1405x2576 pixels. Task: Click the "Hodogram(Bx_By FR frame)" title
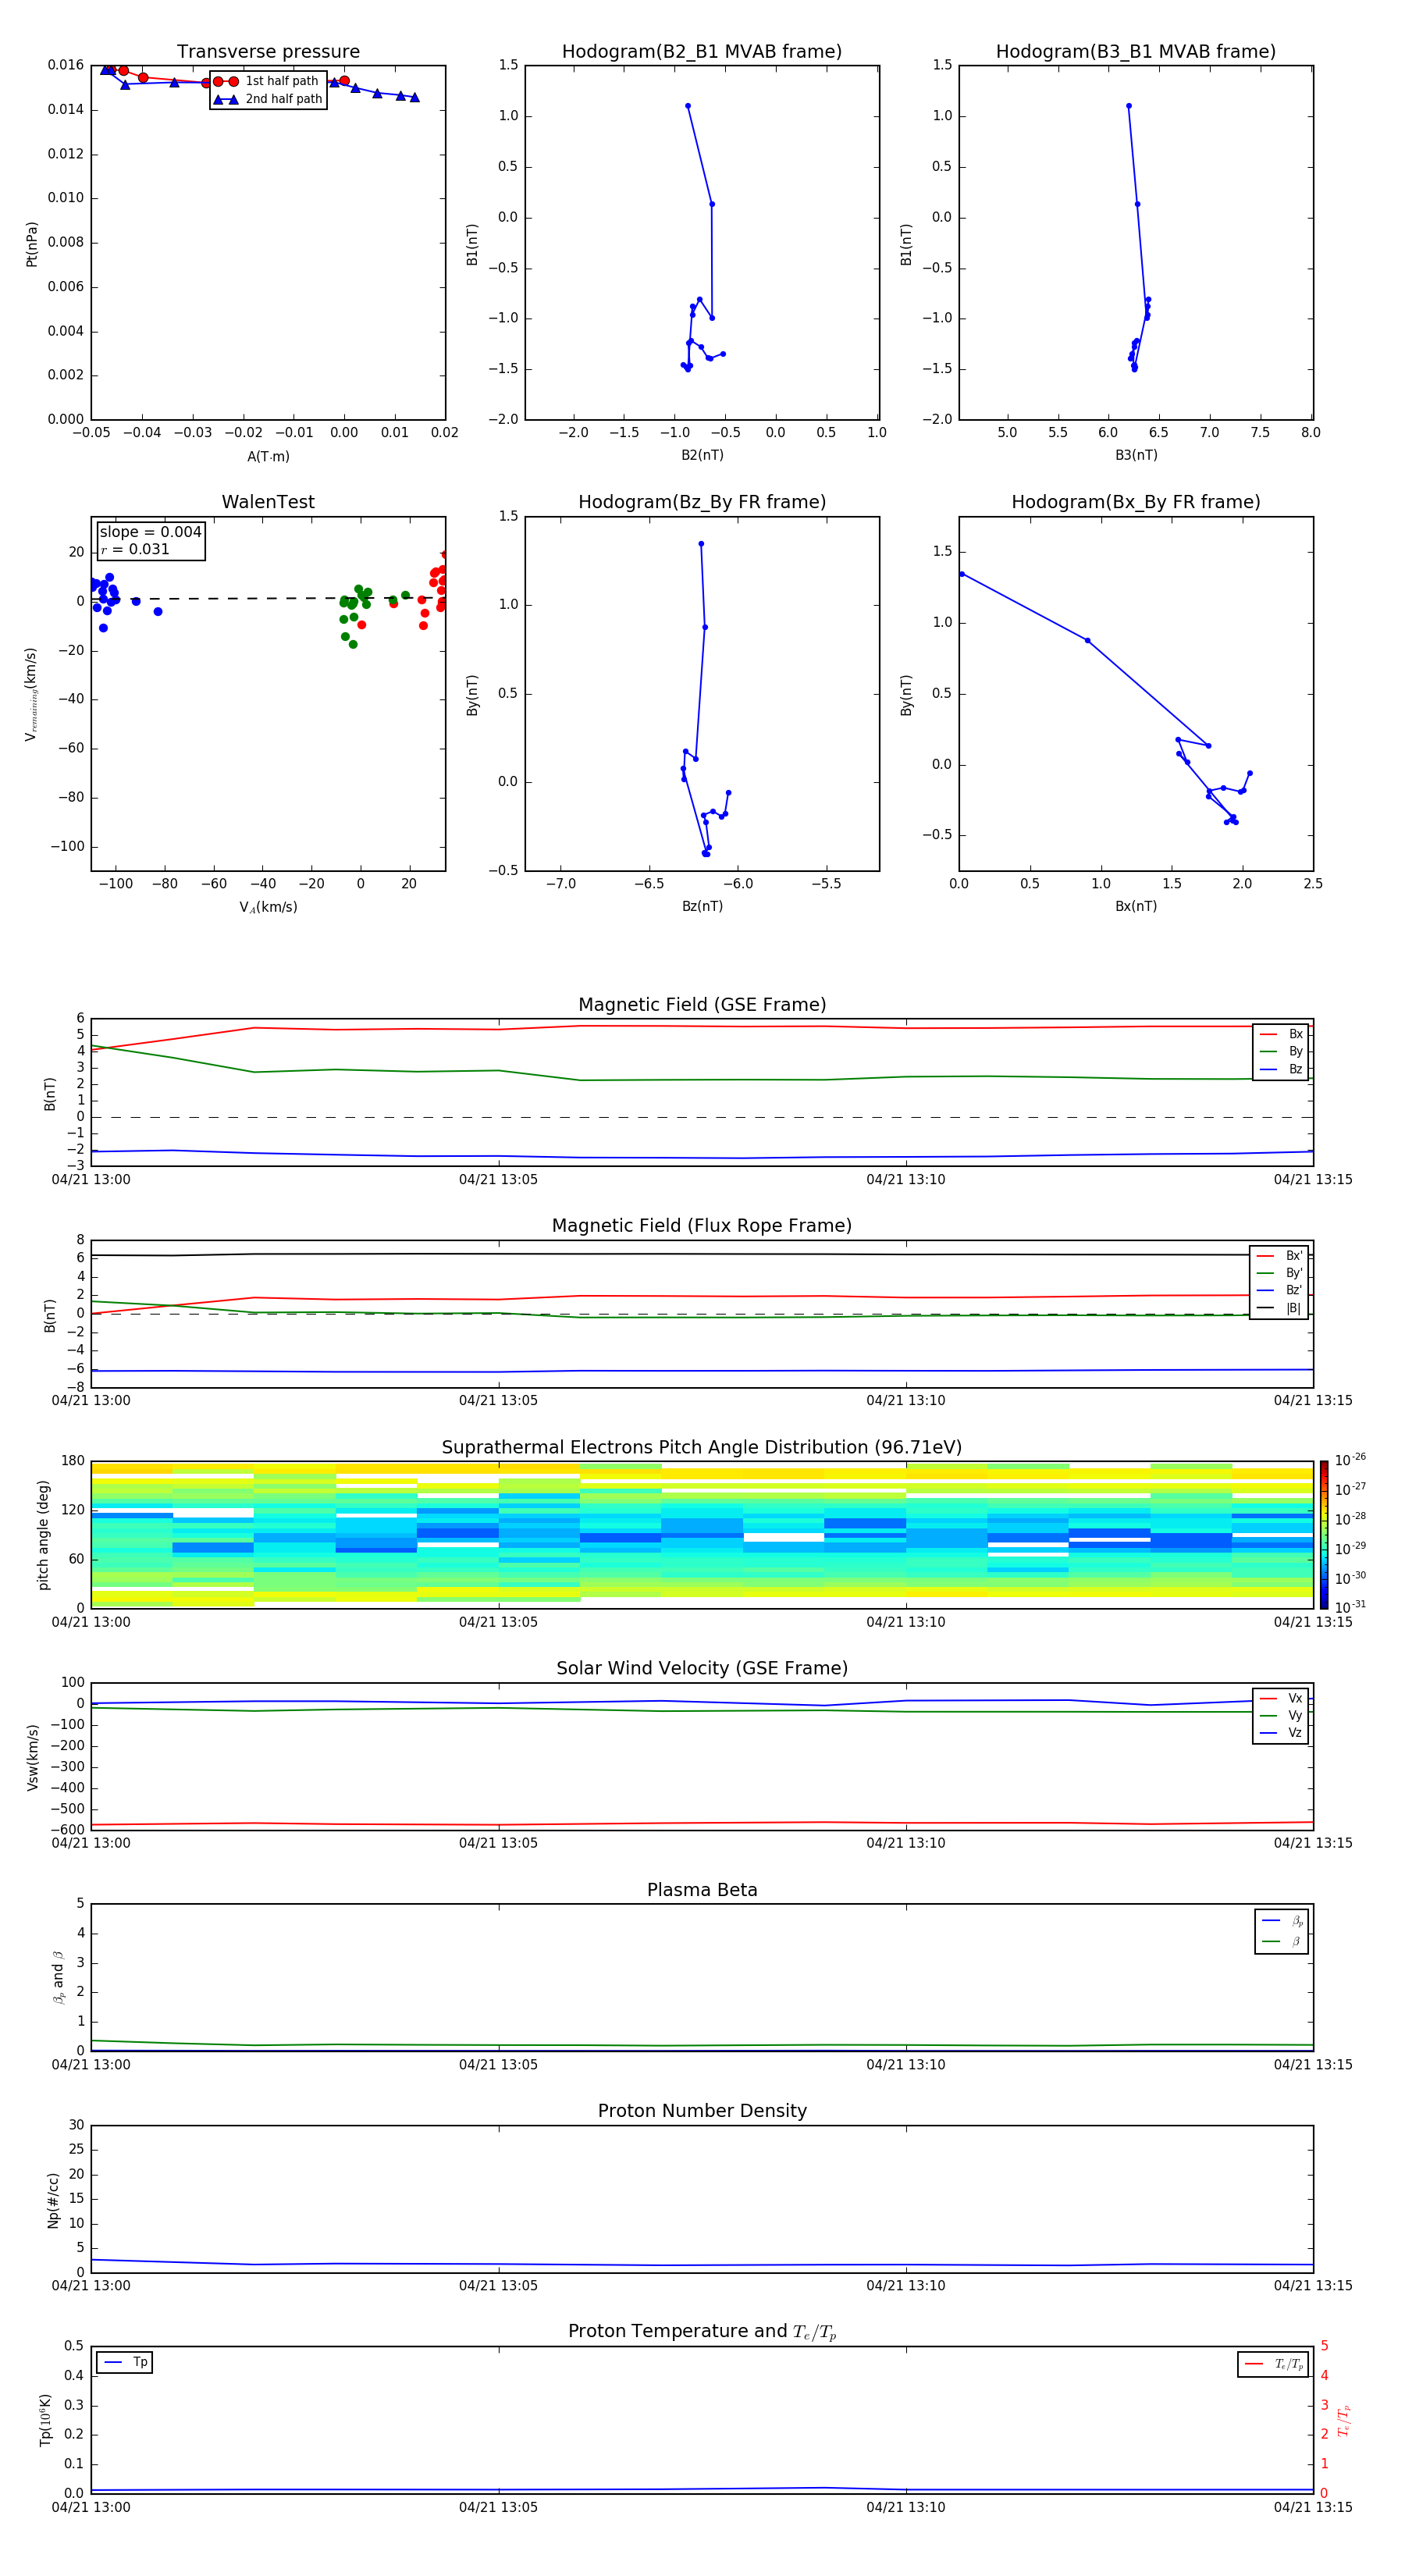[1136, 502]
